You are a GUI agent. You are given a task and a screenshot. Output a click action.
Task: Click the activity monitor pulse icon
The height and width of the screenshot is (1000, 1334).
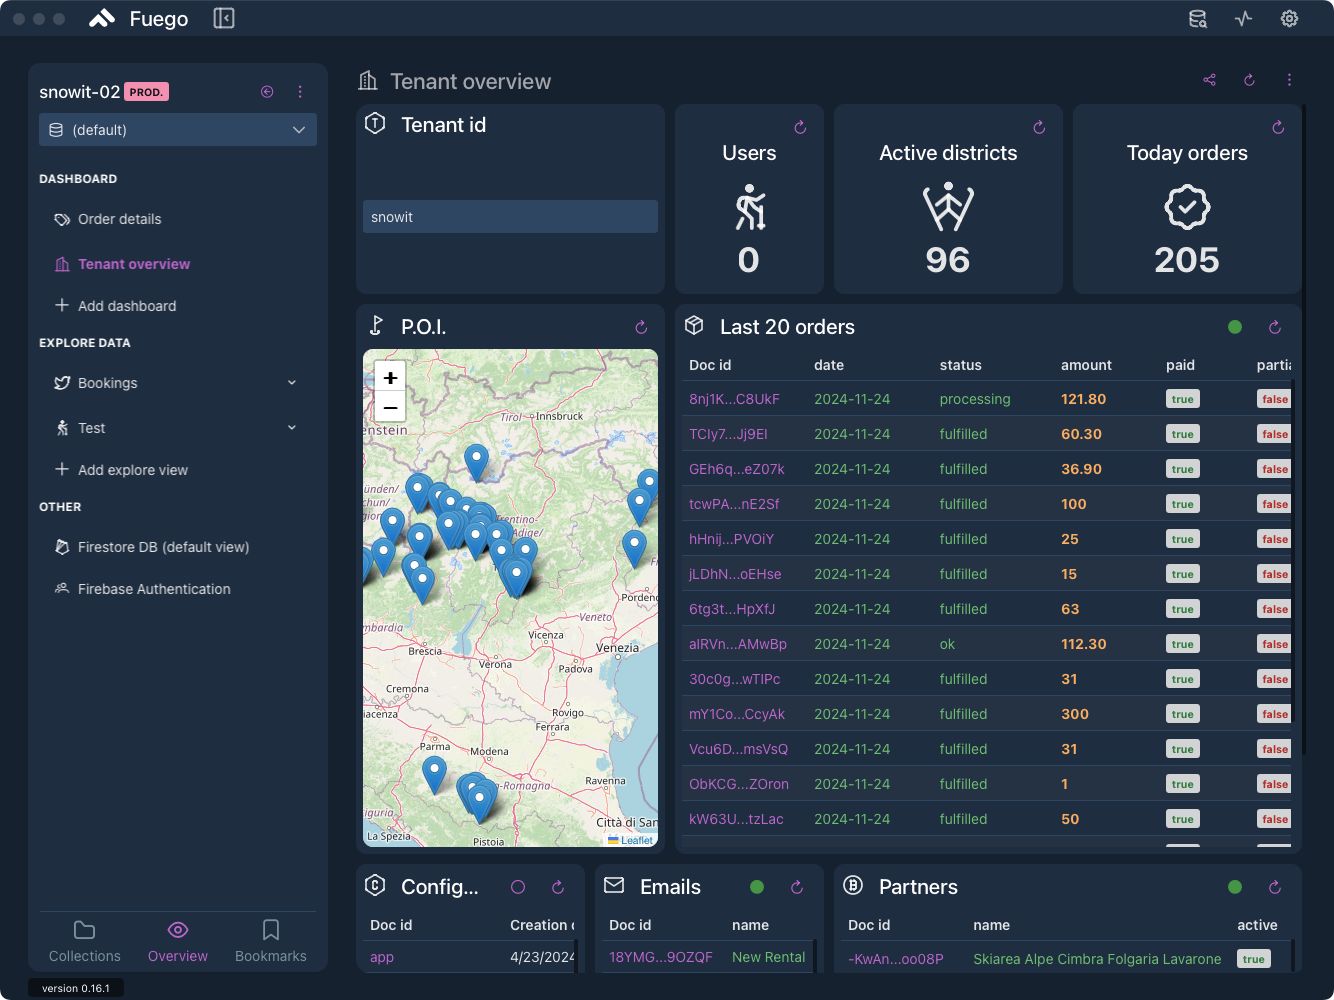click(x=1243, y=18)
